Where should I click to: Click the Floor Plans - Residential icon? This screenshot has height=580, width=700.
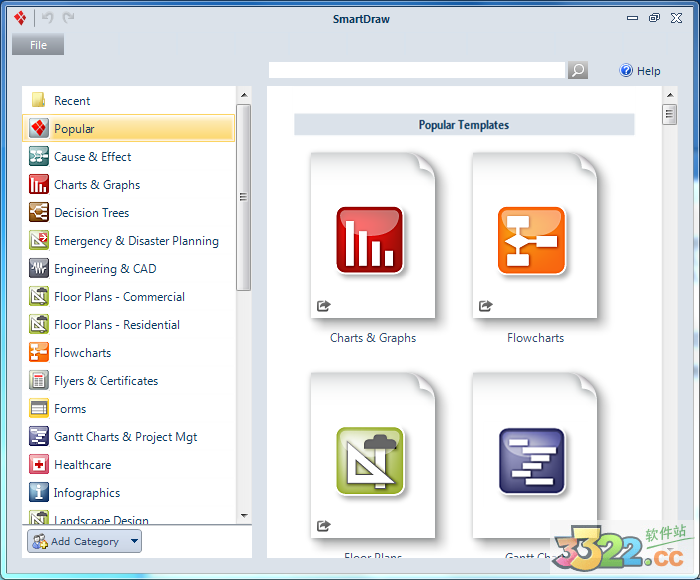39,324
